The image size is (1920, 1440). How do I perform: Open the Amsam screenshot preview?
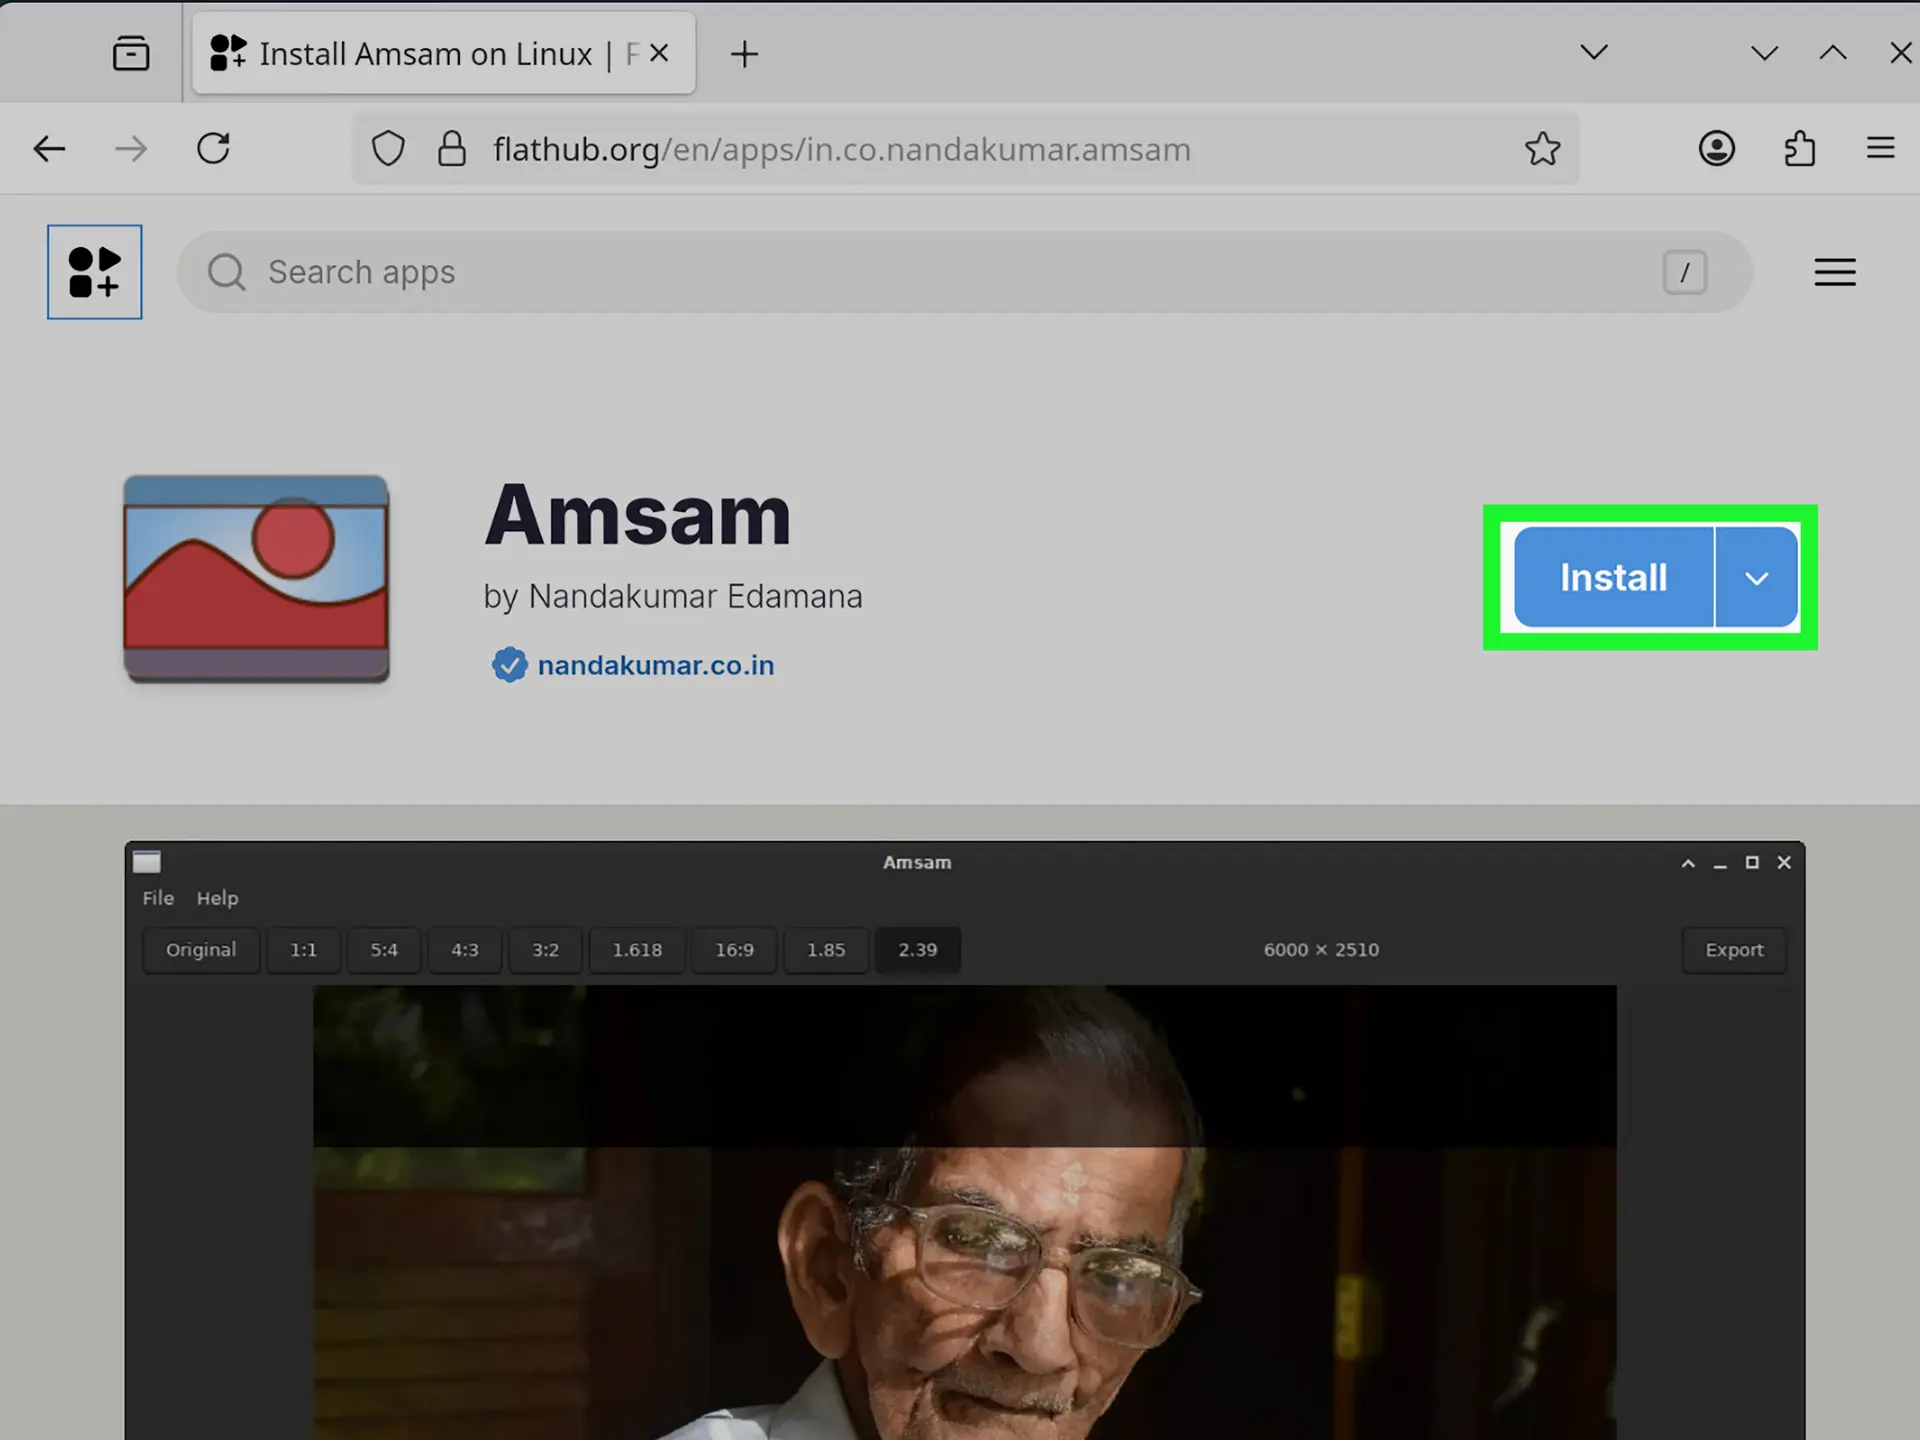point(965,1140)
